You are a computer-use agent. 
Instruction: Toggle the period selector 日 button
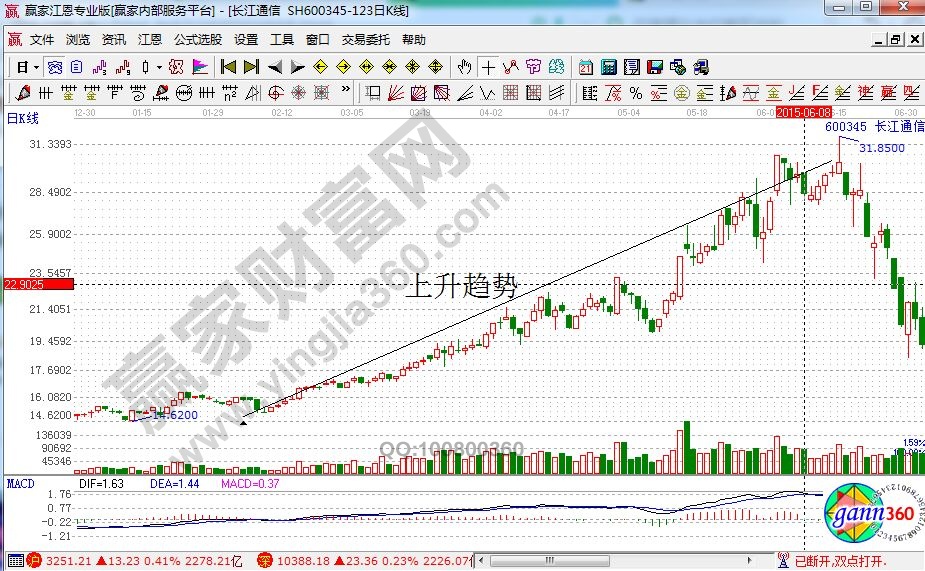click(22, 67)
